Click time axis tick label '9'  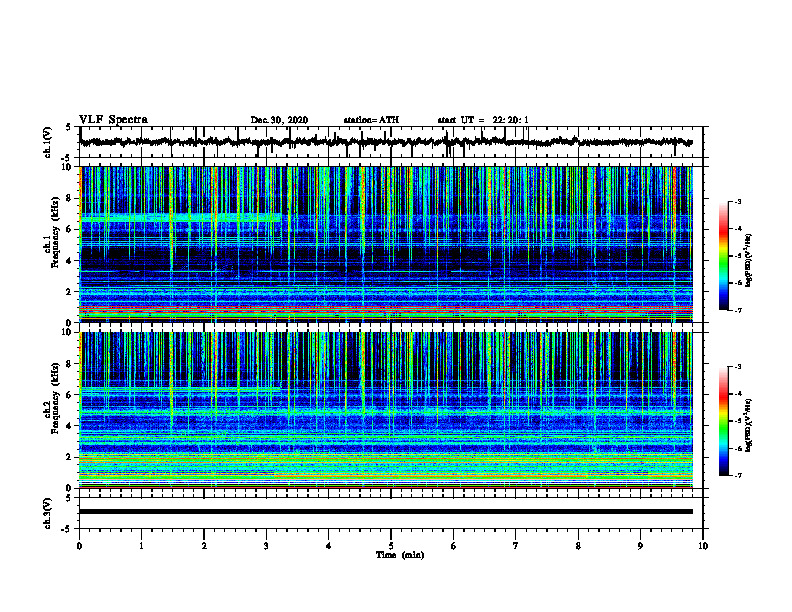click(640, 546)
